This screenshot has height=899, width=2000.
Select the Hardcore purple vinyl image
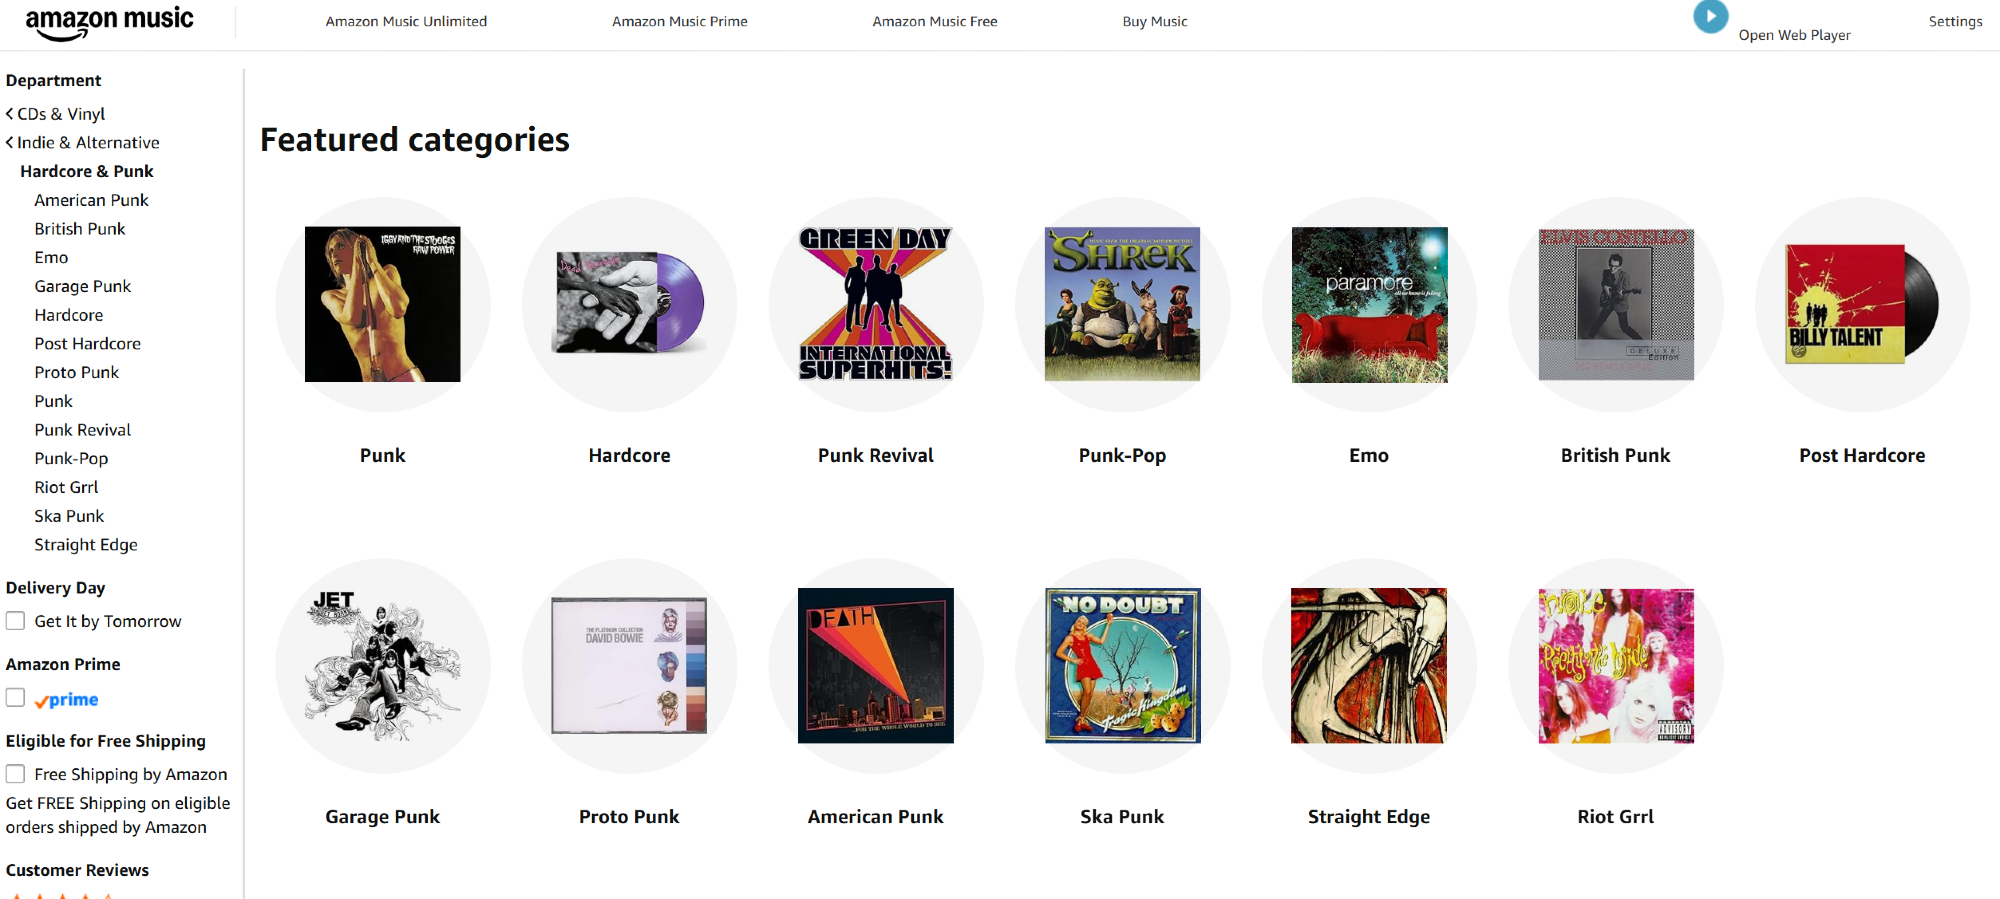coord(630,302)
